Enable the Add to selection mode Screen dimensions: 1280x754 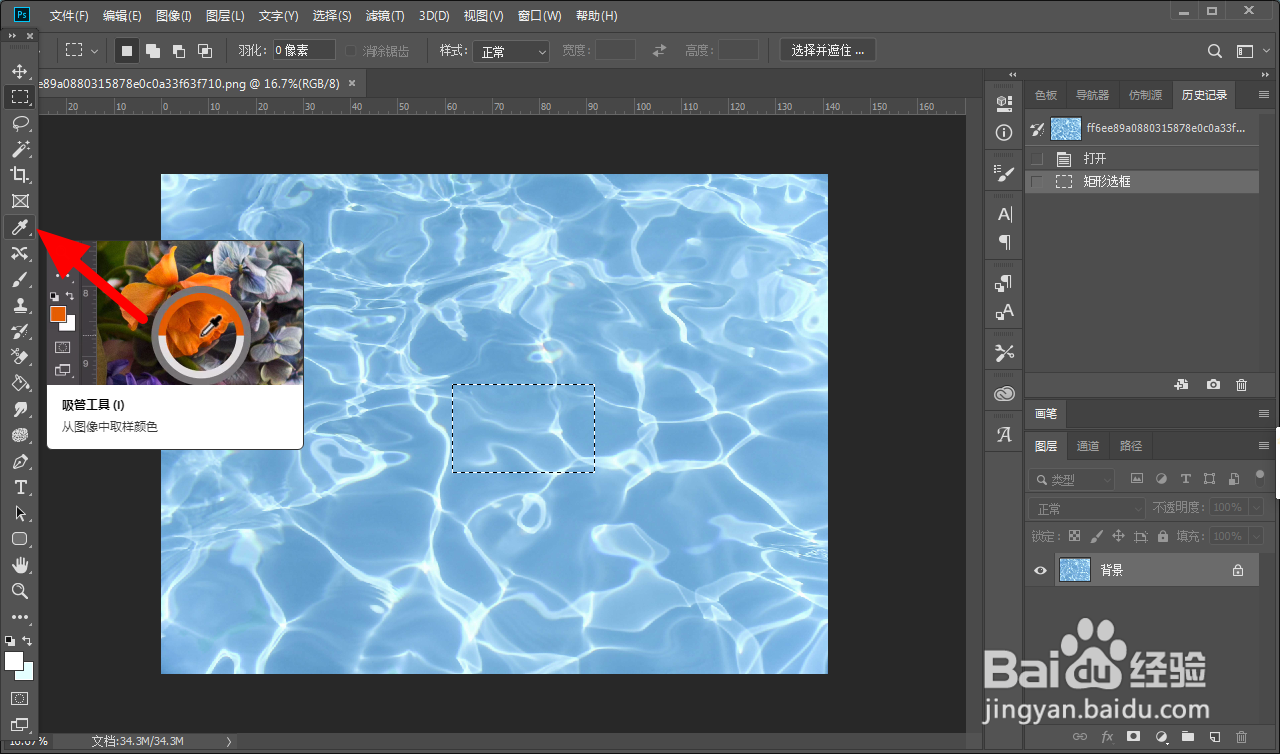(x=153, y=50)
